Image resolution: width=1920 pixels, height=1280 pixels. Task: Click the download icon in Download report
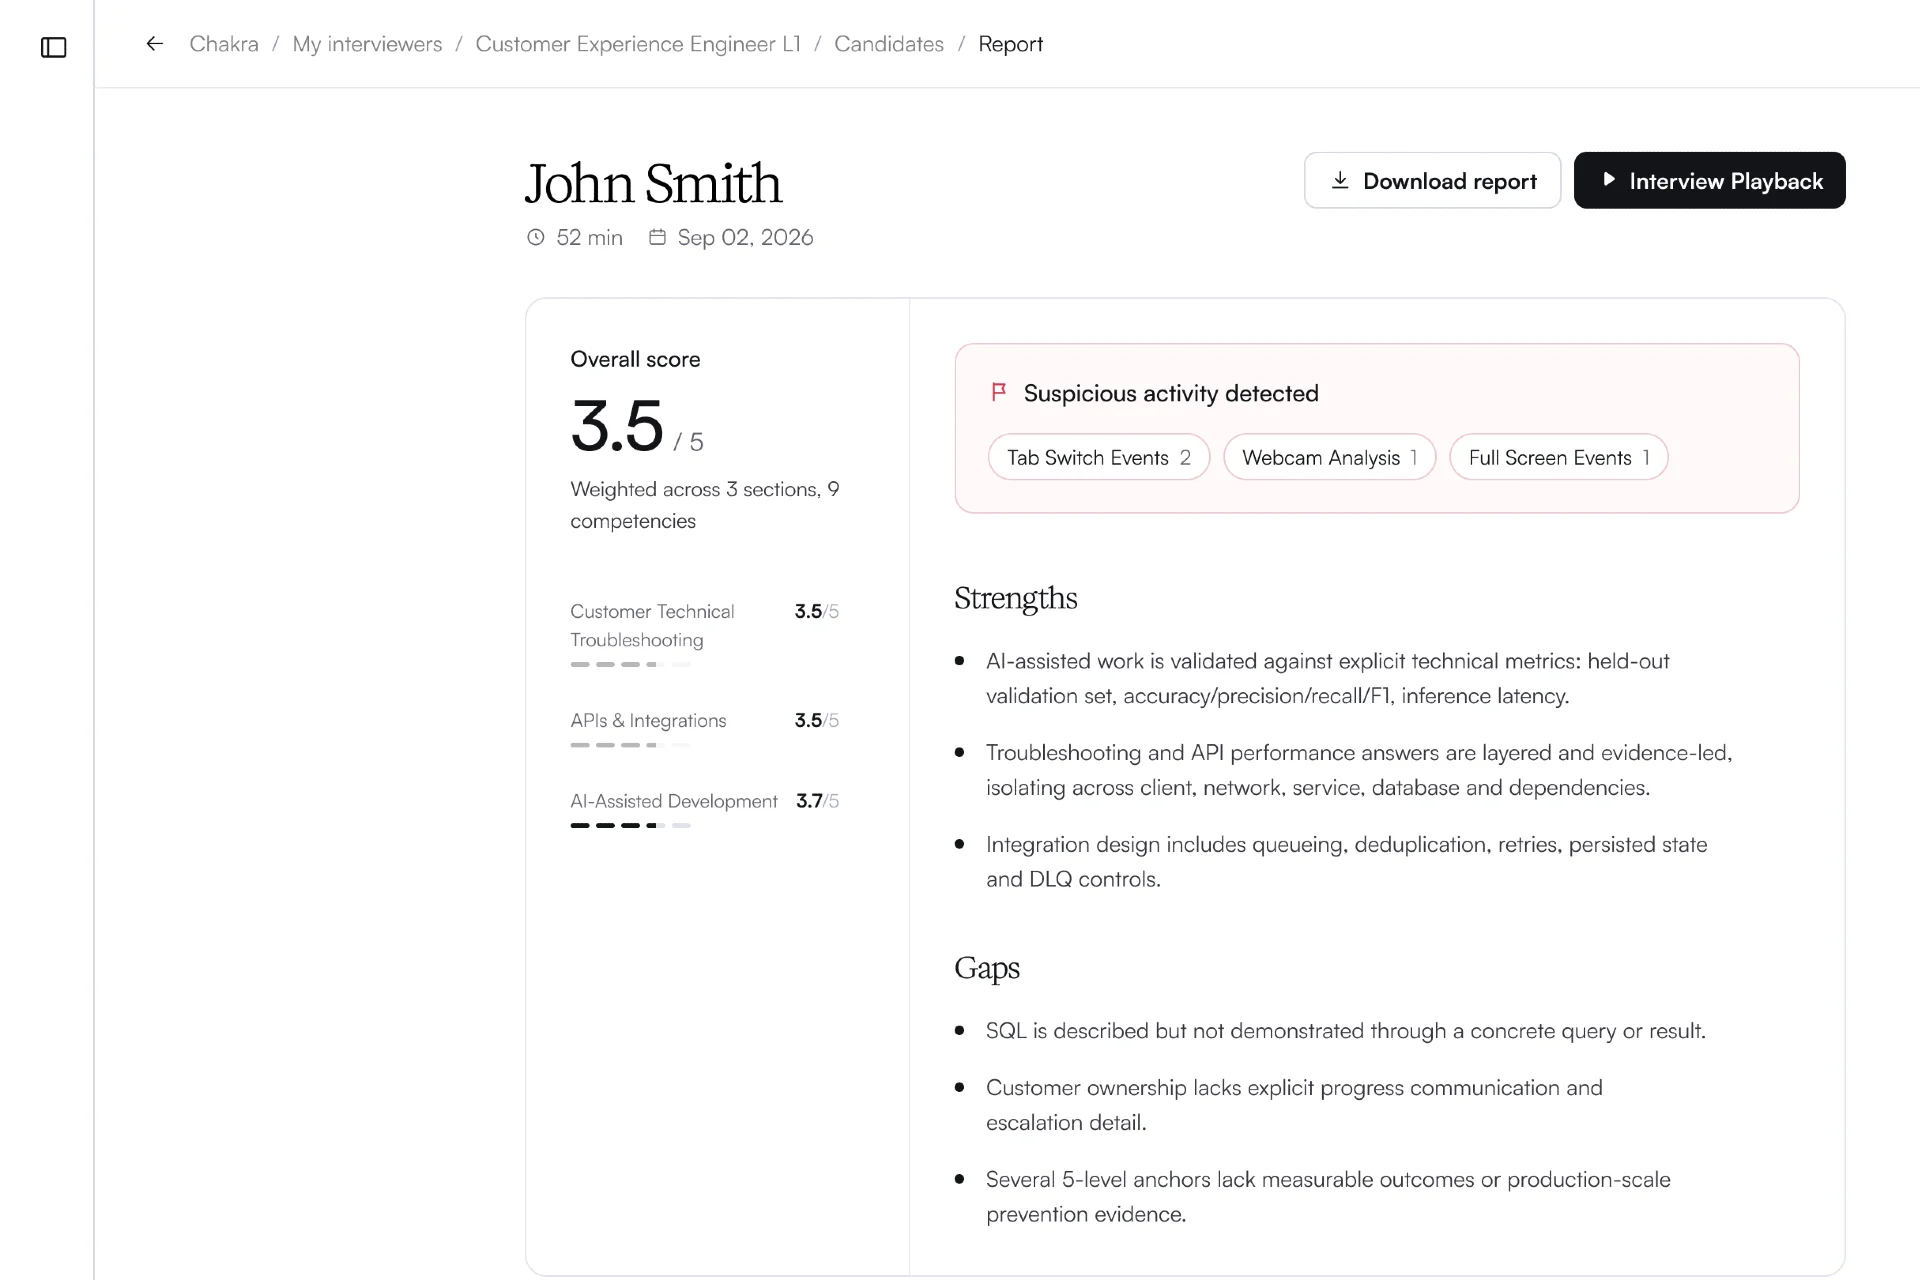point(1340,180)
